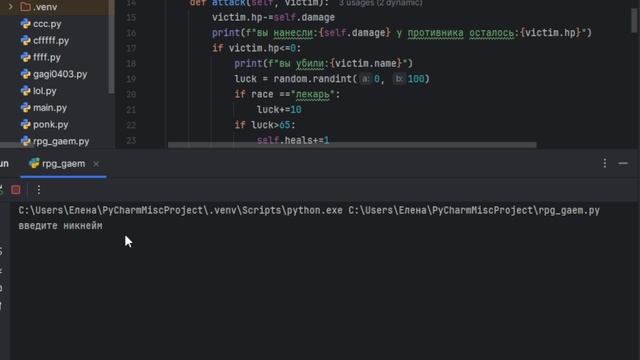
Task: Open cfffff.py in project tree
Action: pyautogui.click(x=51, y=41)
